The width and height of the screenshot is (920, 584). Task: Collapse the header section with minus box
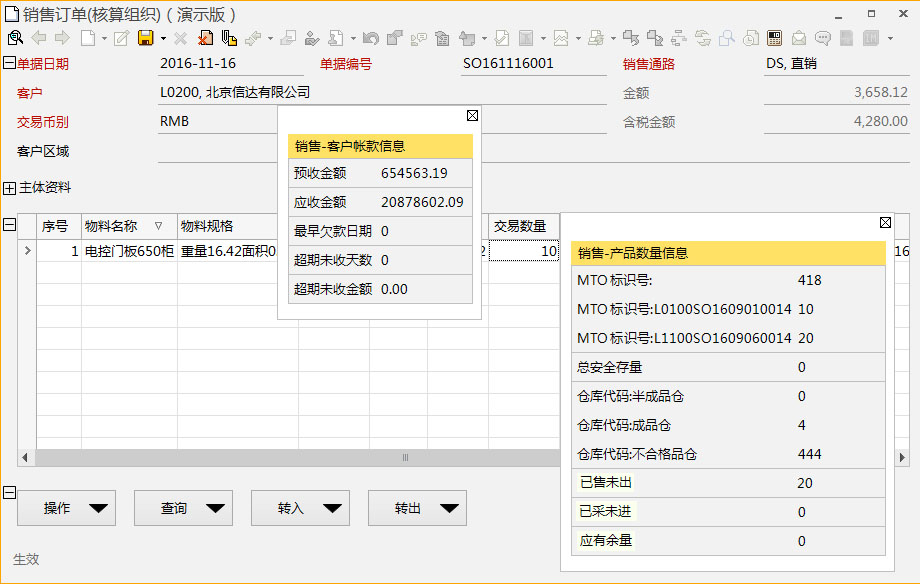click(x=9, y=64)
